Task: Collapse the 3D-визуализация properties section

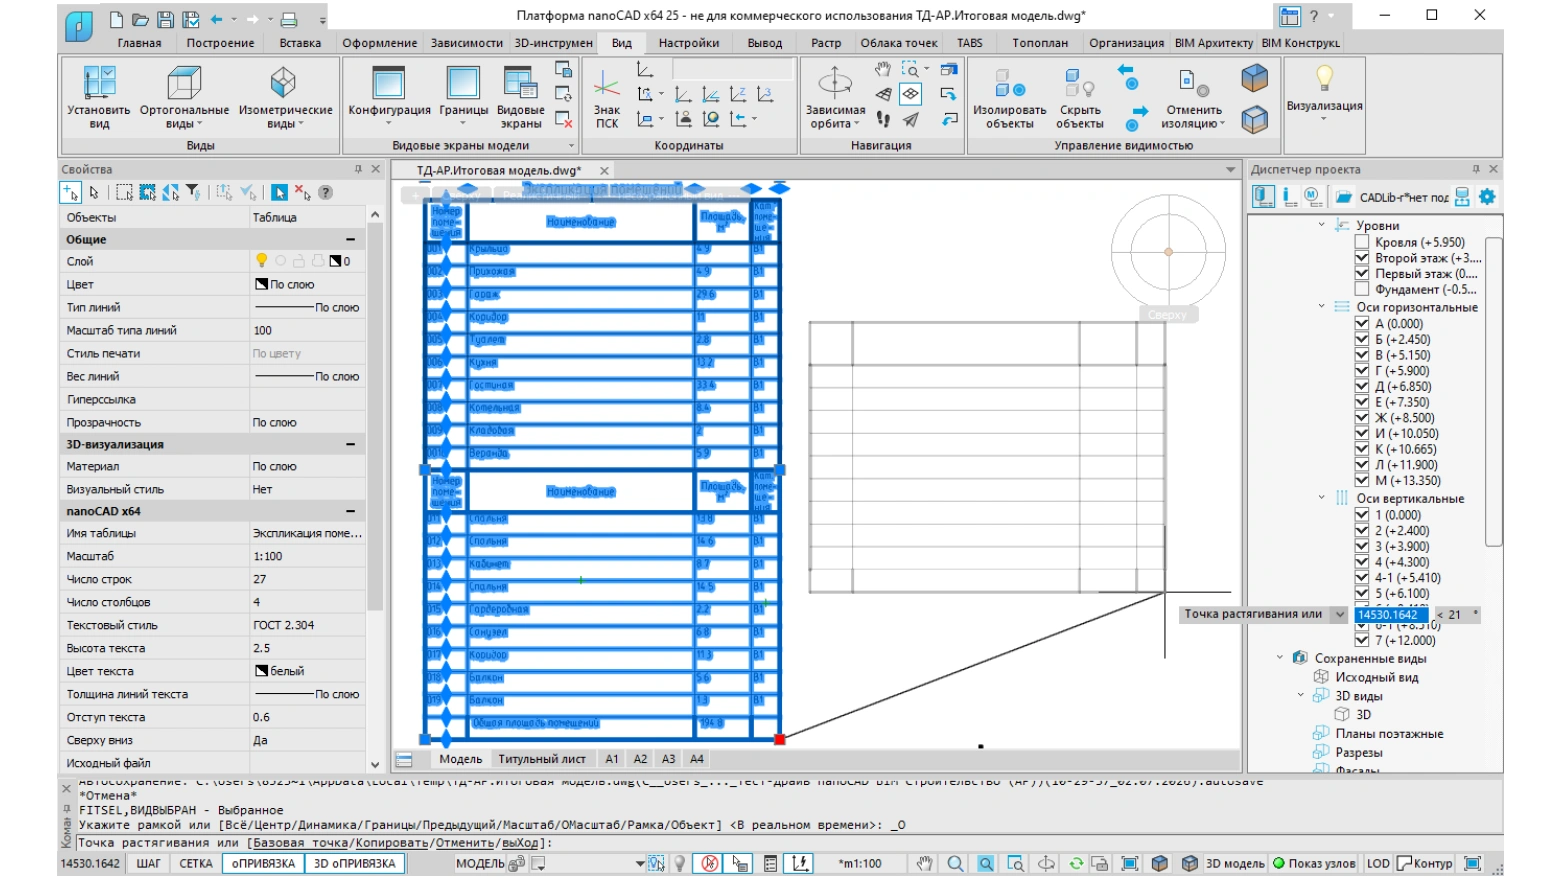Action: (351, 444)
